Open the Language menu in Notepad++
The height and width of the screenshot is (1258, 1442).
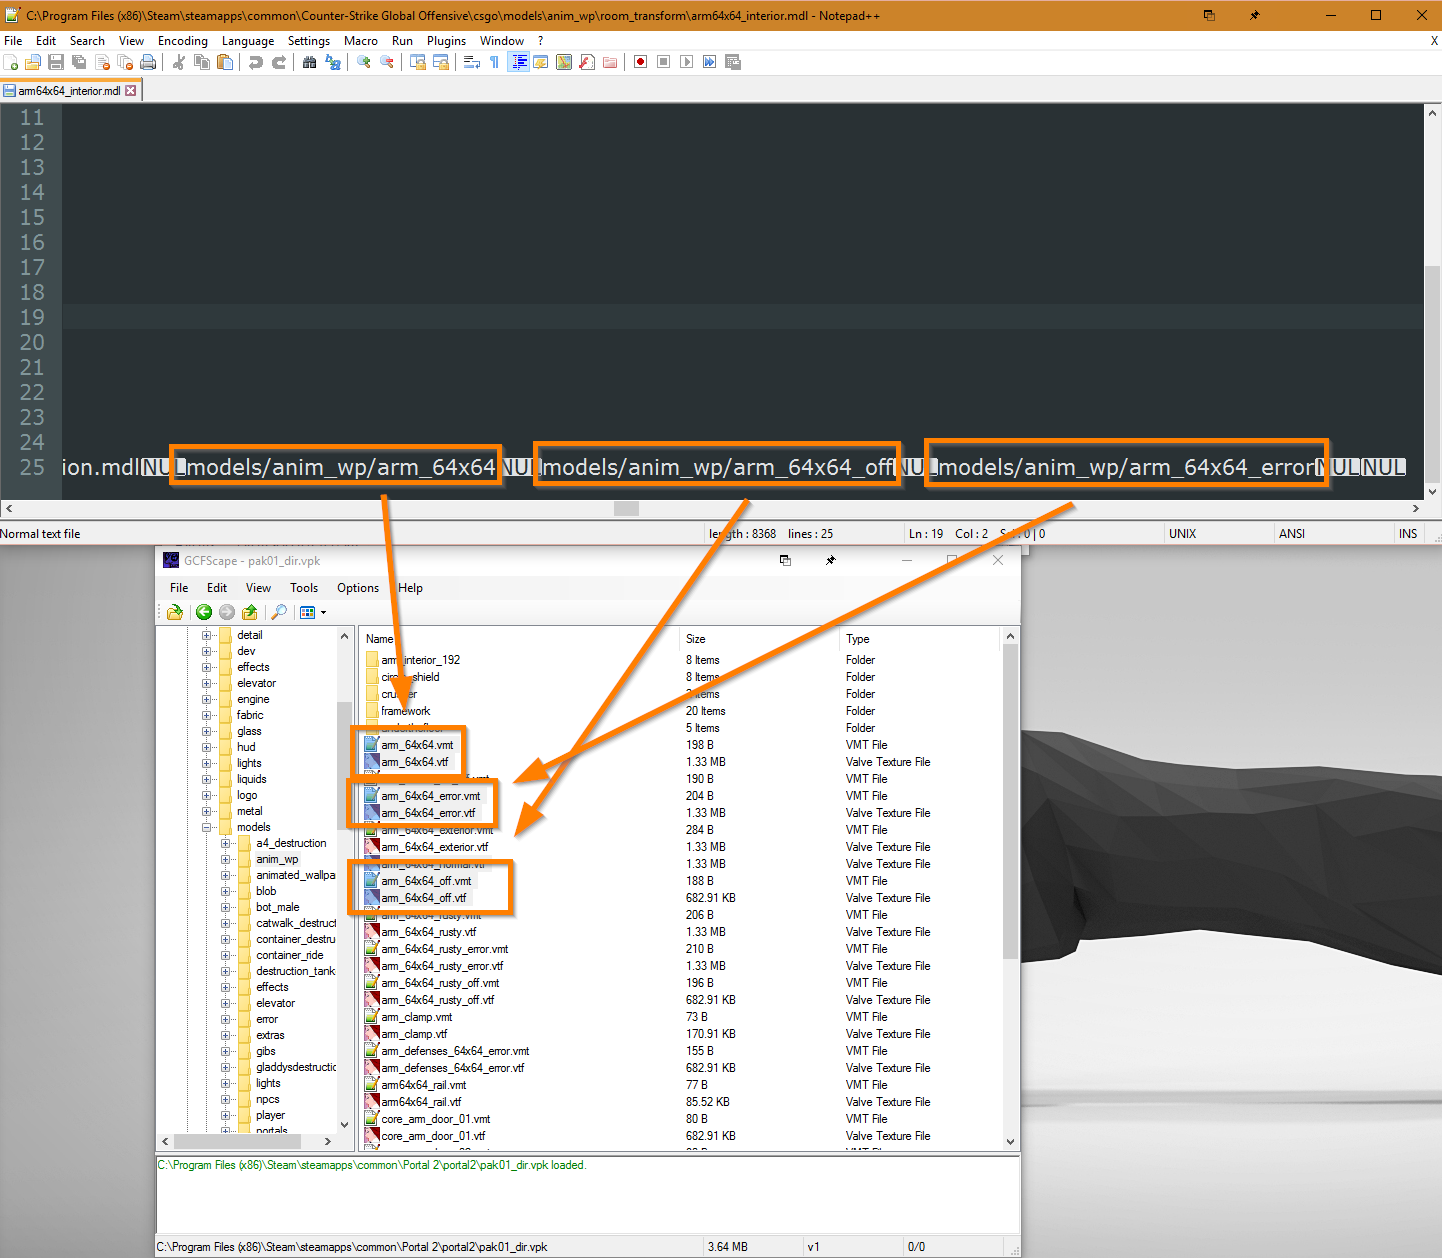248,41
